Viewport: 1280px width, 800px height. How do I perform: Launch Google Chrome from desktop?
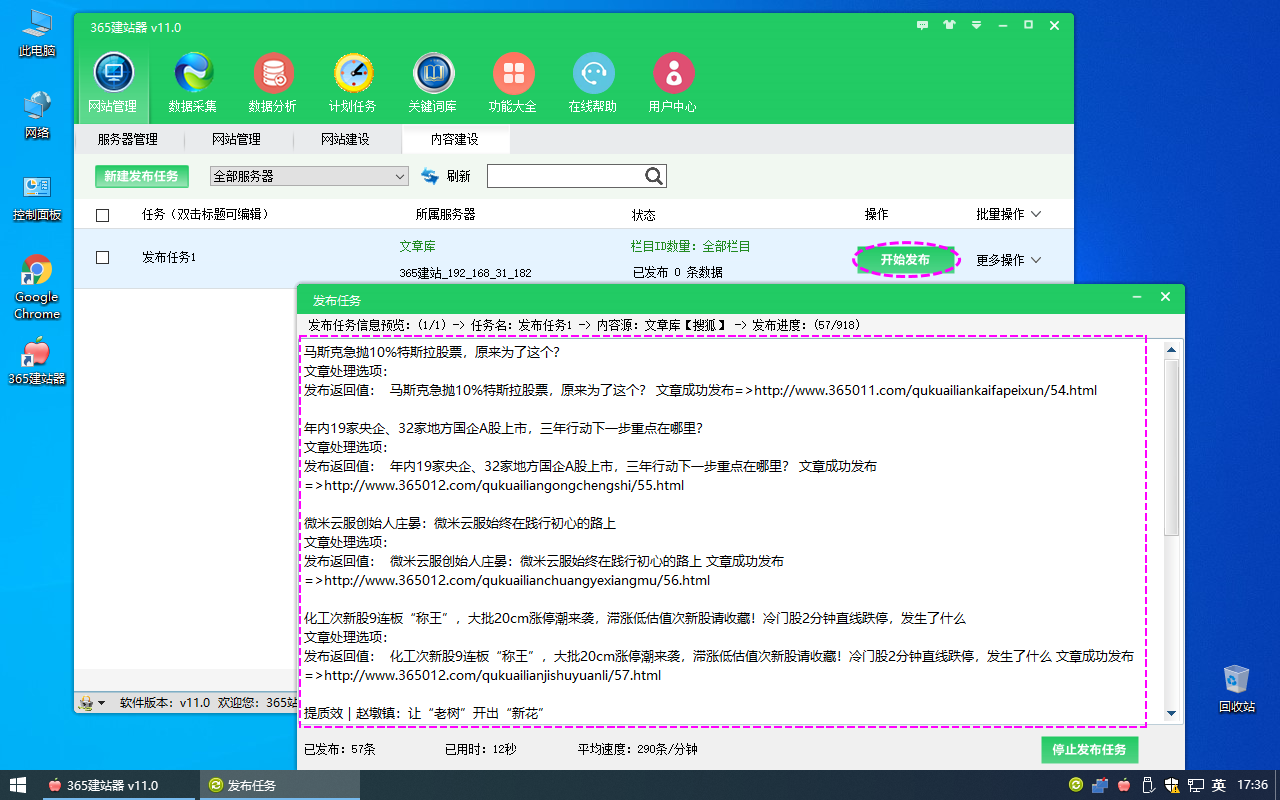pyautogui.click(x=37, y=287)
